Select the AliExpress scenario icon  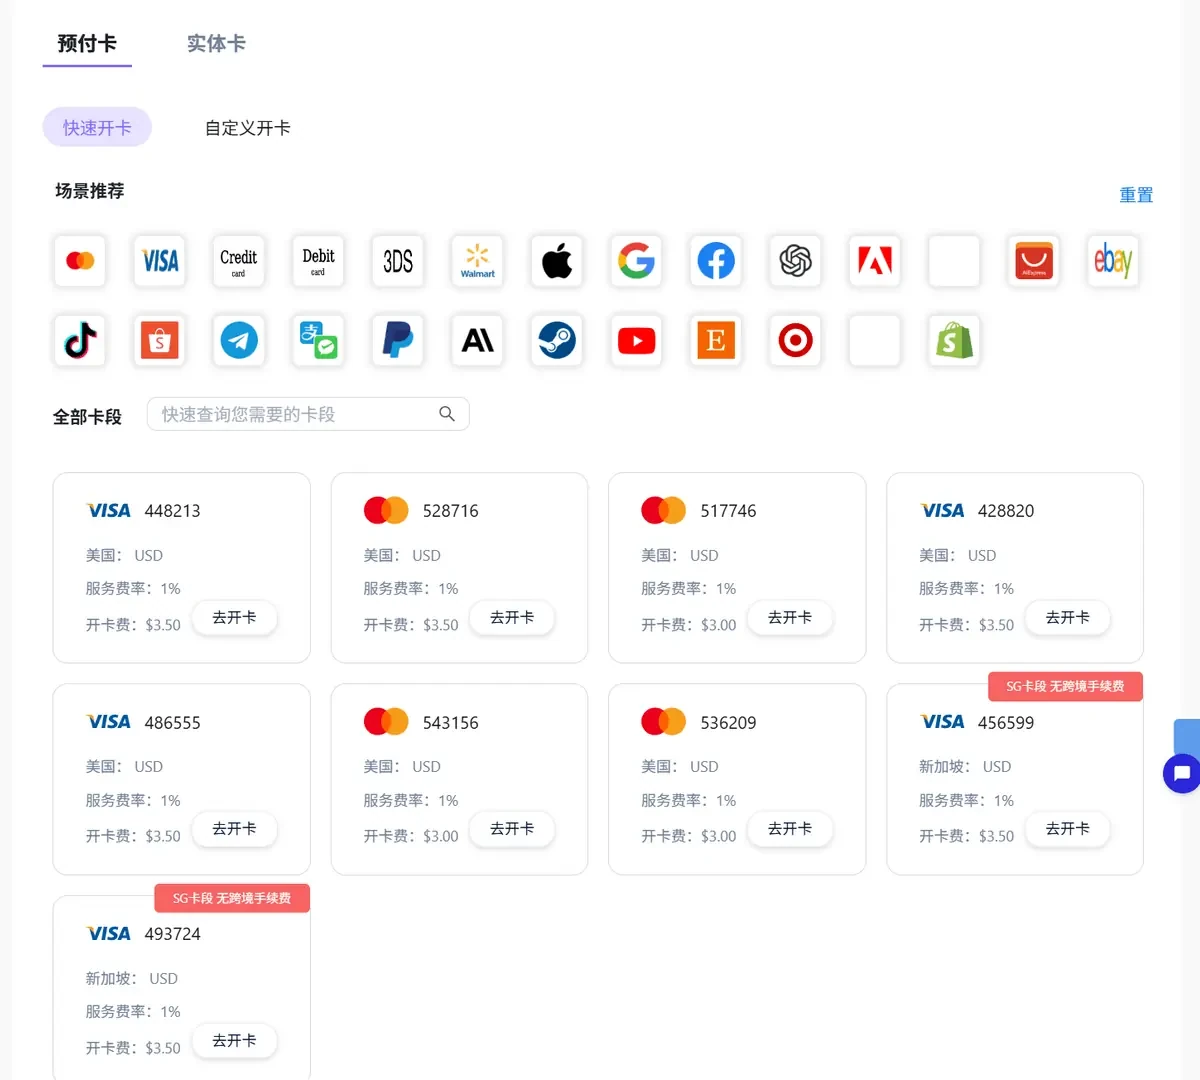click(1034, 261)
